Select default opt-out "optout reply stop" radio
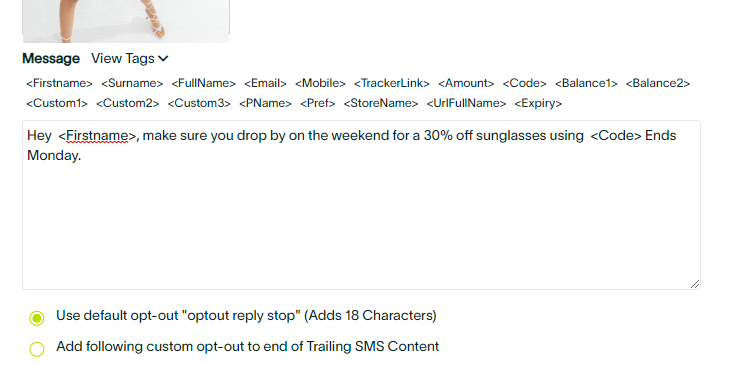This screenshot has width=737, height=365. point(37,318)
